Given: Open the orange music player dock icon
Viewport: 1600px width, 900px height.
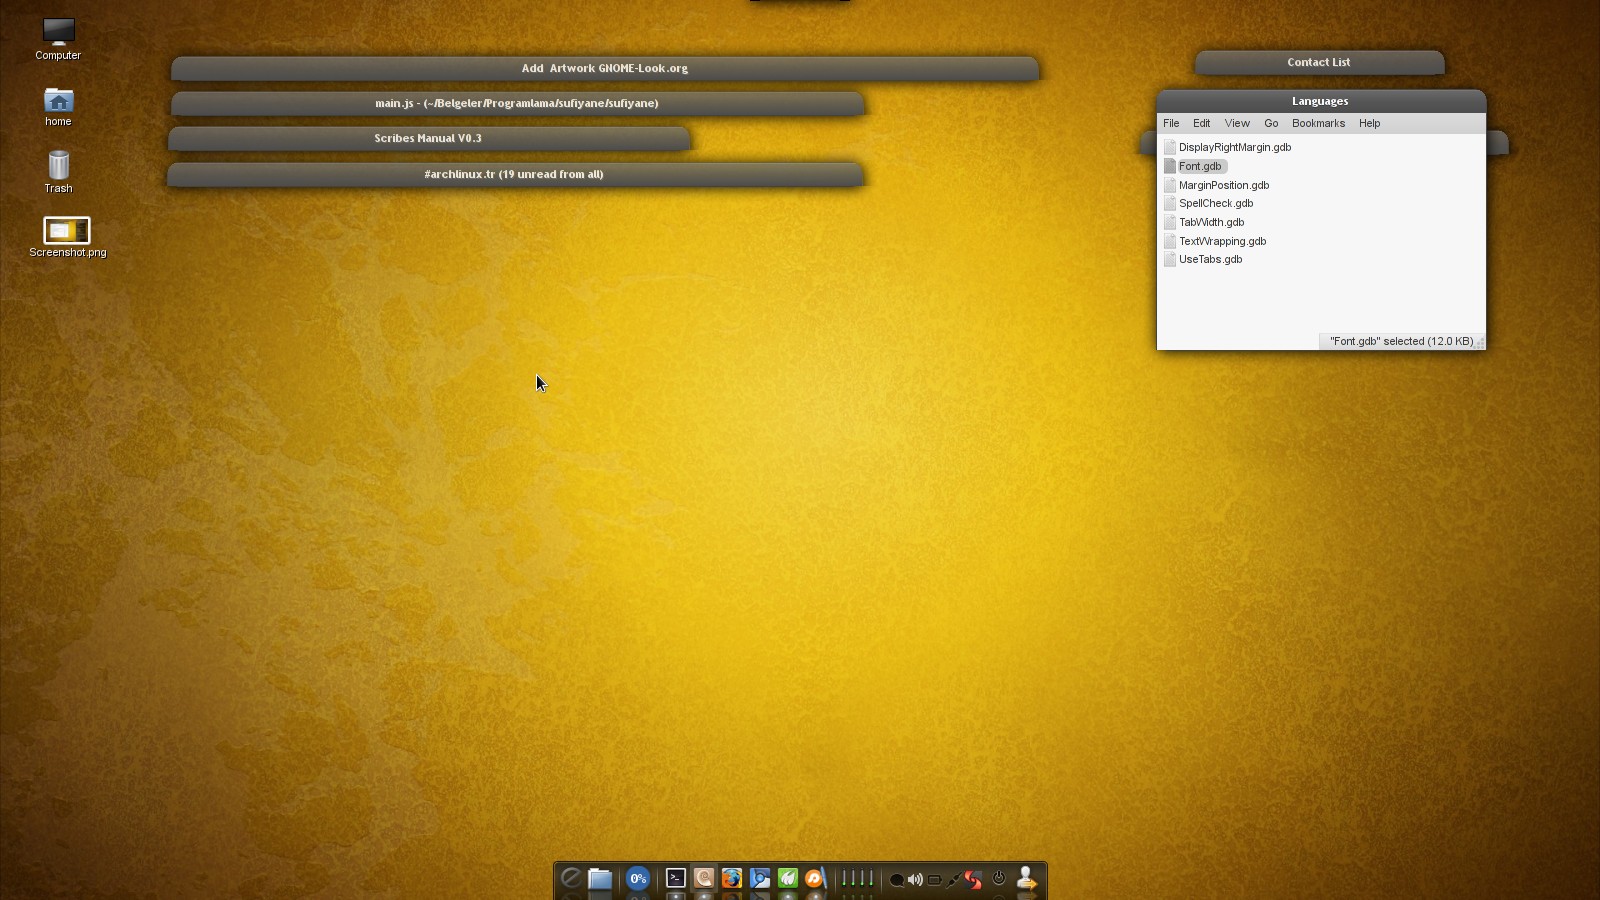Looking at the screenshot, I should pyautogui.click(x=816, y=878).
